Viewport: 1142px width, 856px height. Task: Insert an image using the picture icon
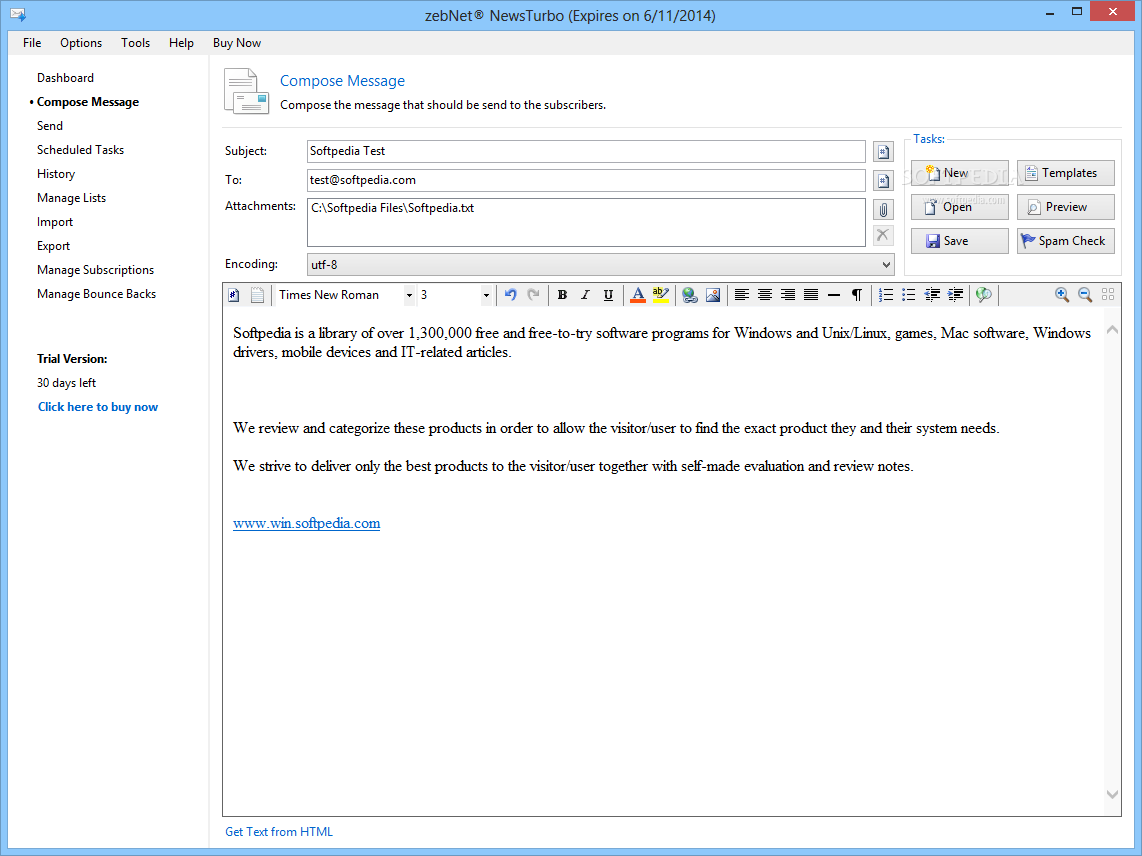coord(713,294)
